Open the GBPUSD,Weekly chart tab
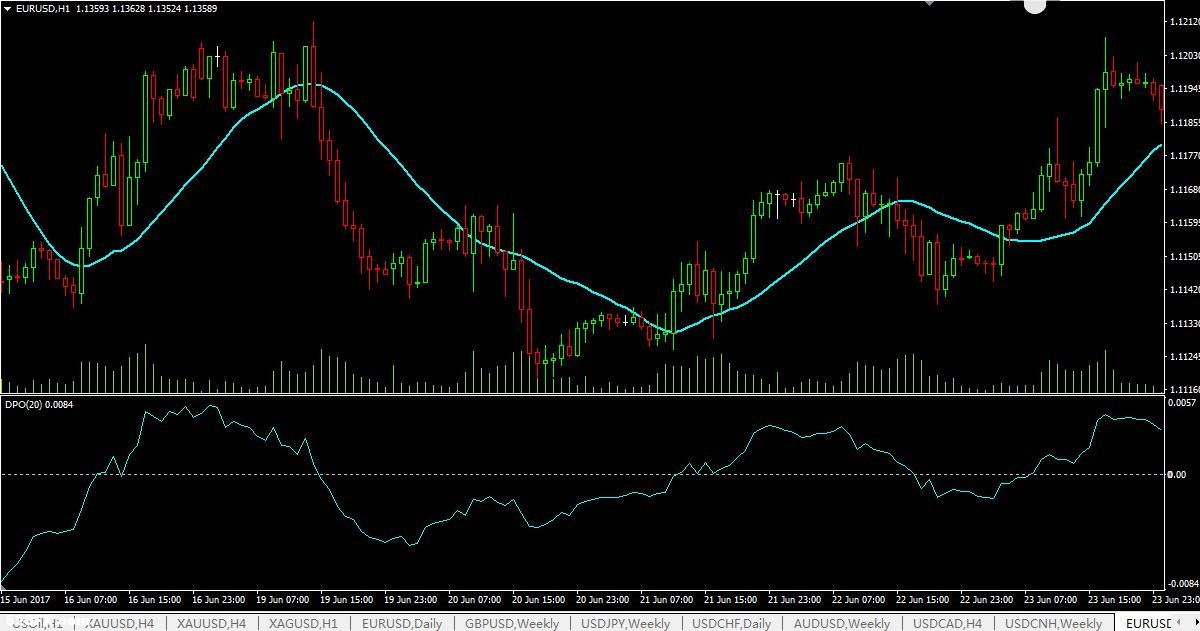The image size is (1200, 631). pyautogui.click(x=512, y=623)
